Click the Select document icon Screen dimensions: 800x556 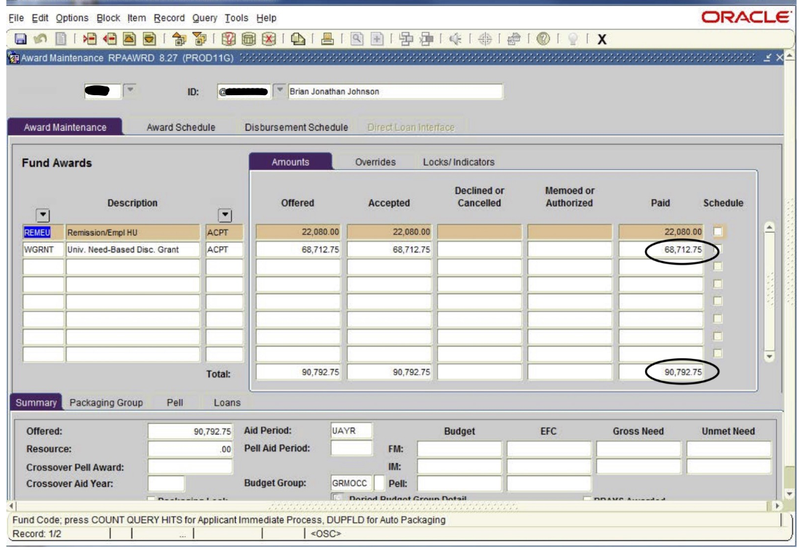[x=61, y=39]
